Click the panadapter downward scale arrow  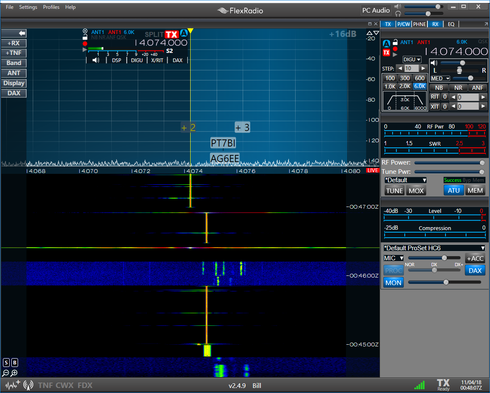[376, 33]
